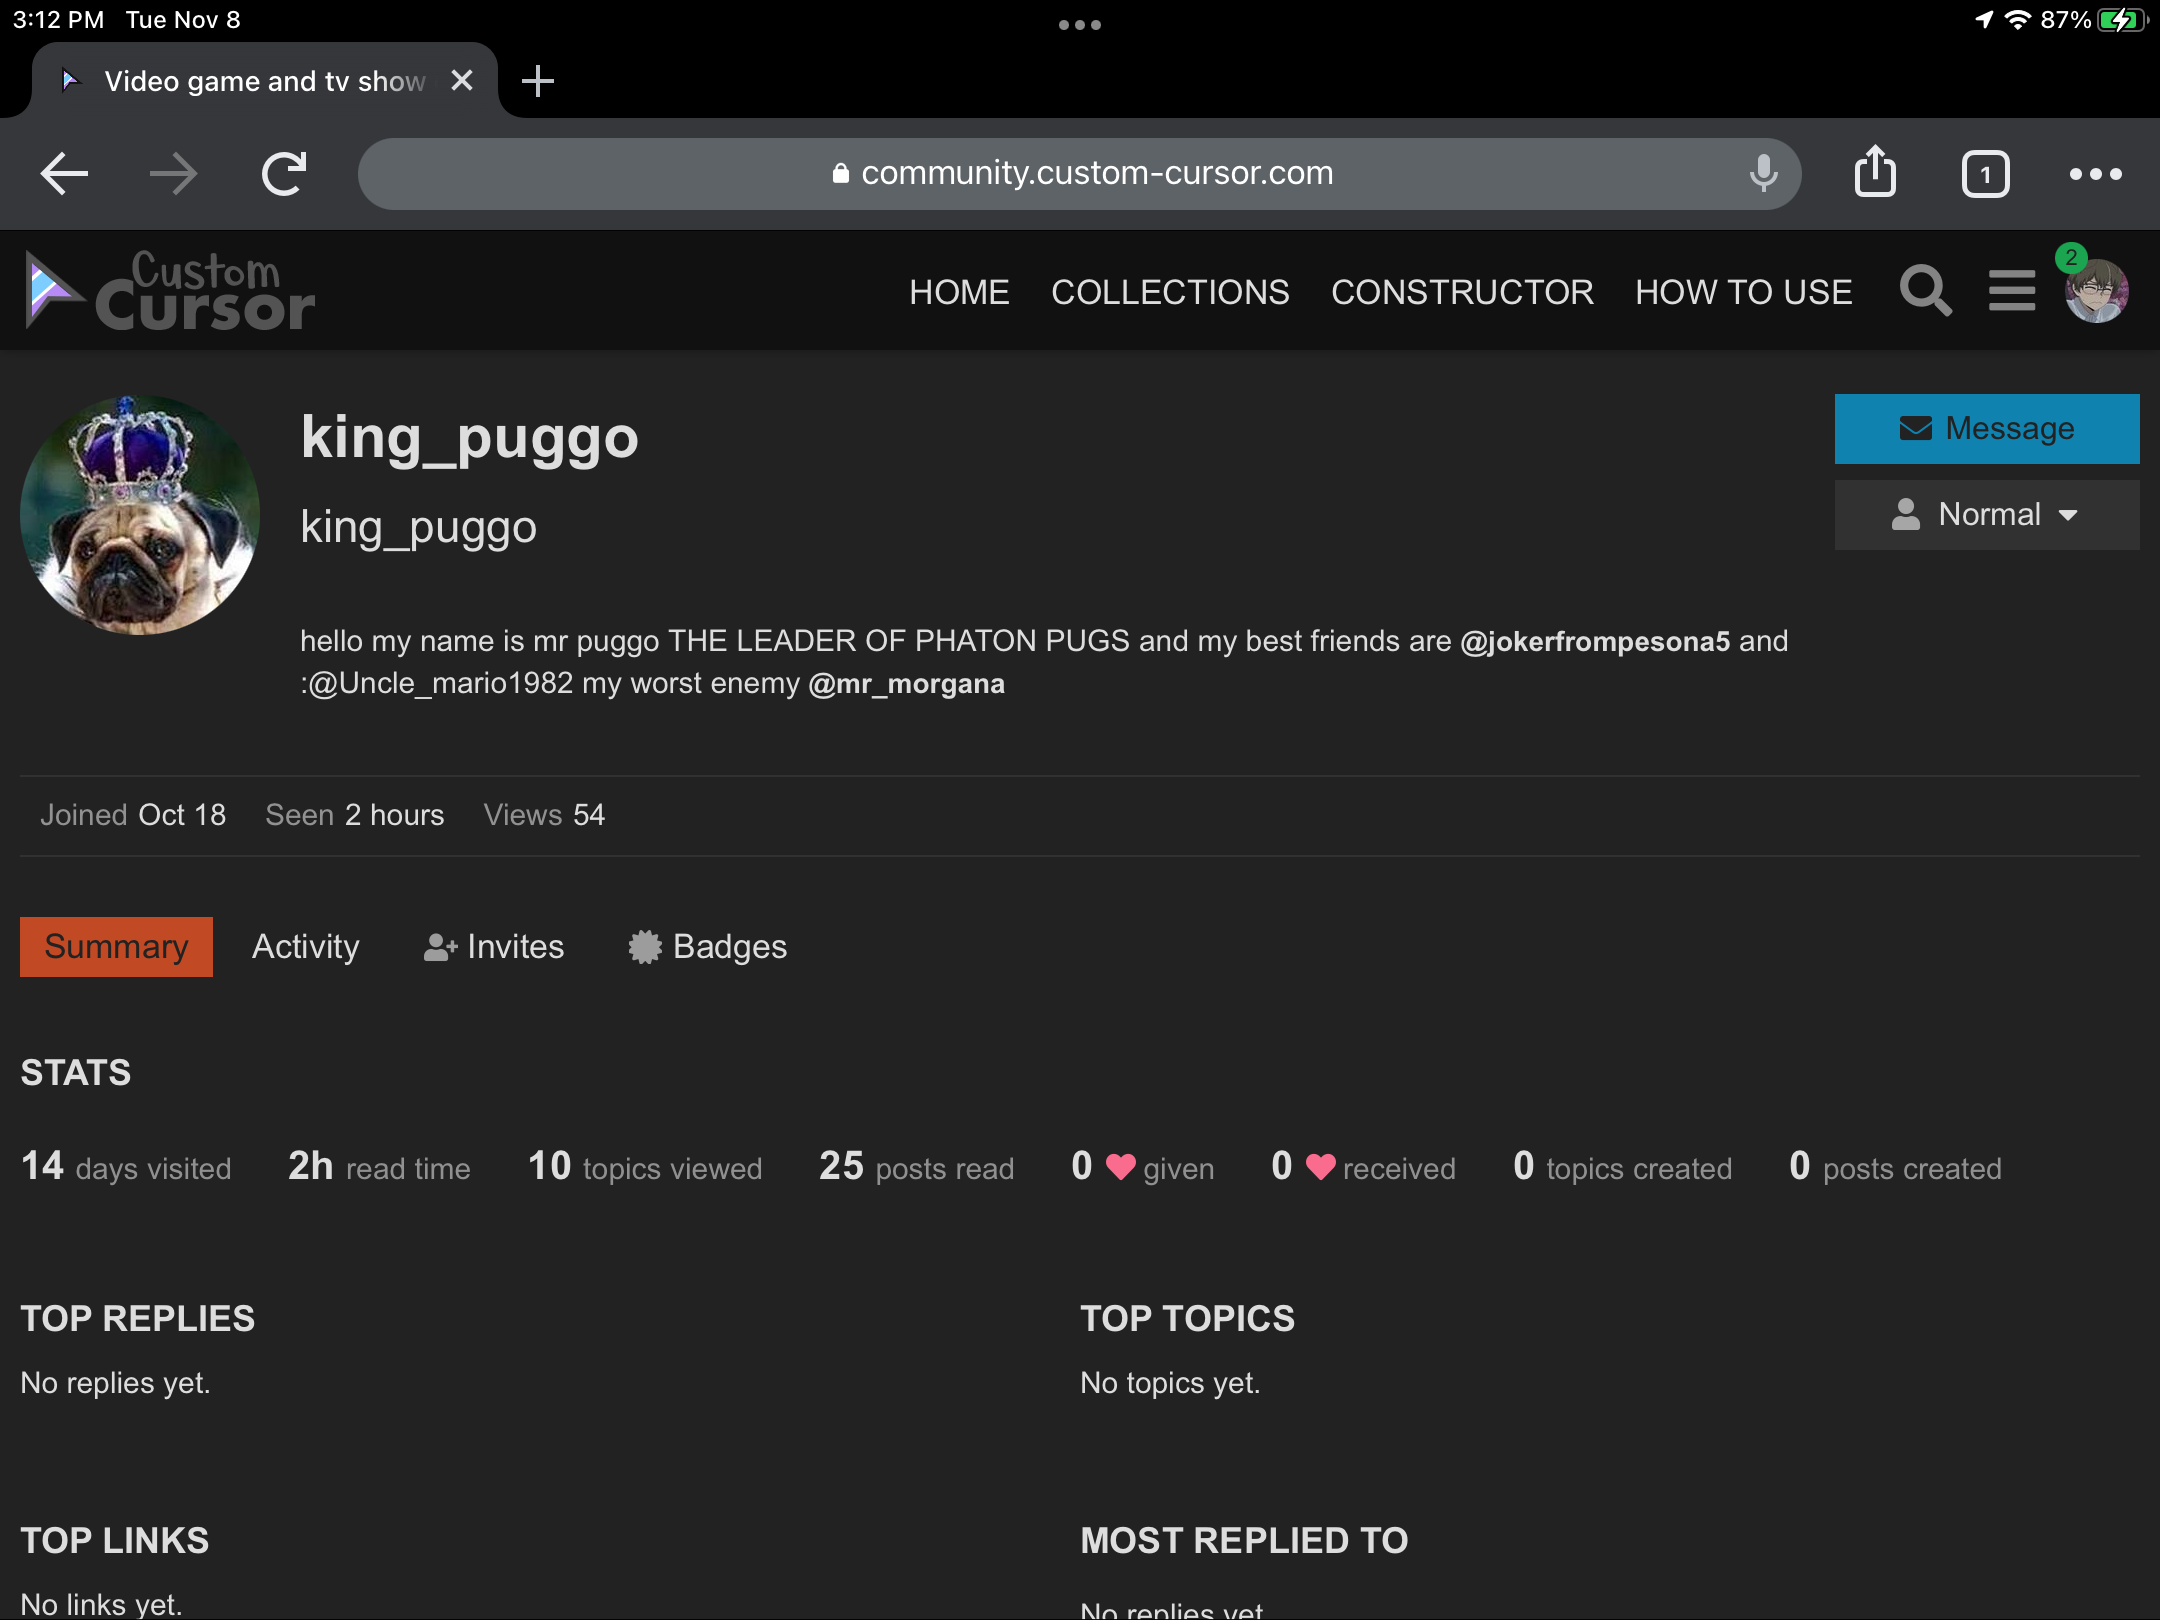Open the Badges tab
This screenshot has width=2160, height=1620.
tap(708, 946)
